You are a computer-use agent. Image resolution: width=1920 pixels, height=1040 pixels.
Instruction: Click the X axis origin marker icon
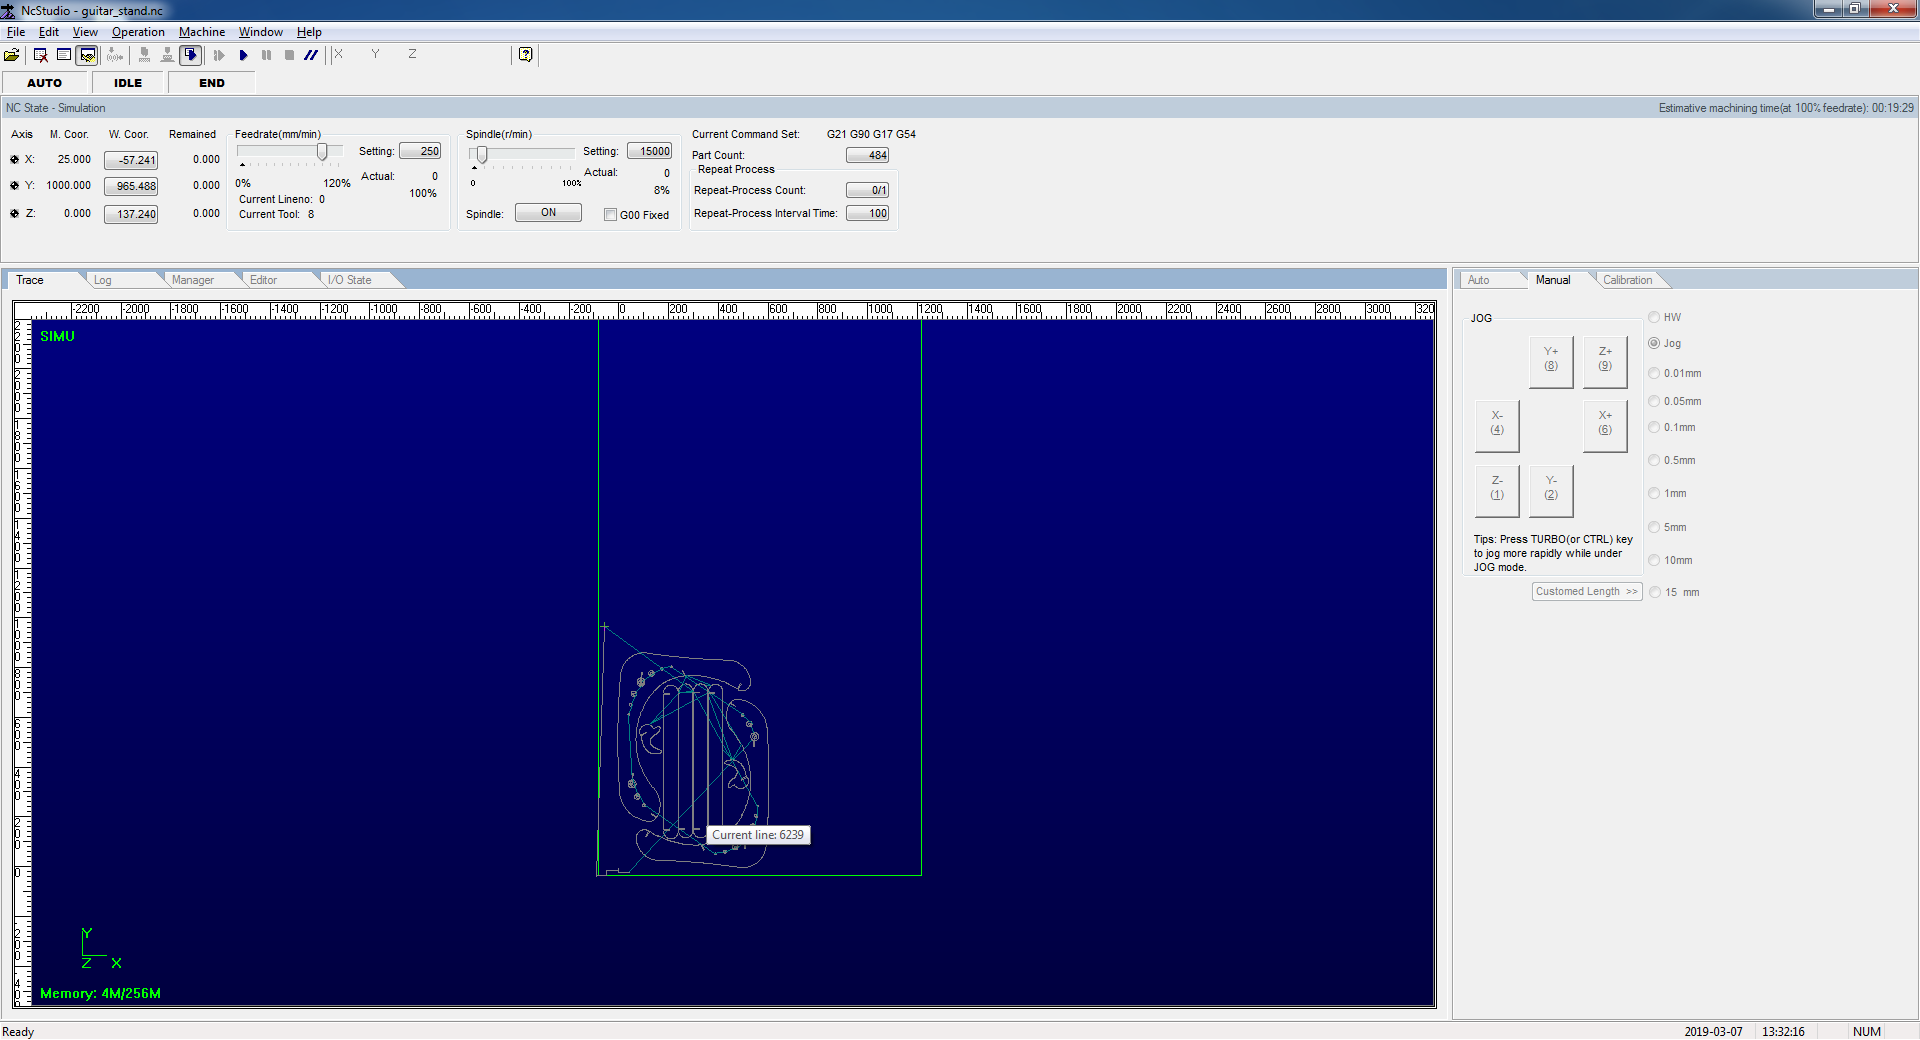coord(14,159)
